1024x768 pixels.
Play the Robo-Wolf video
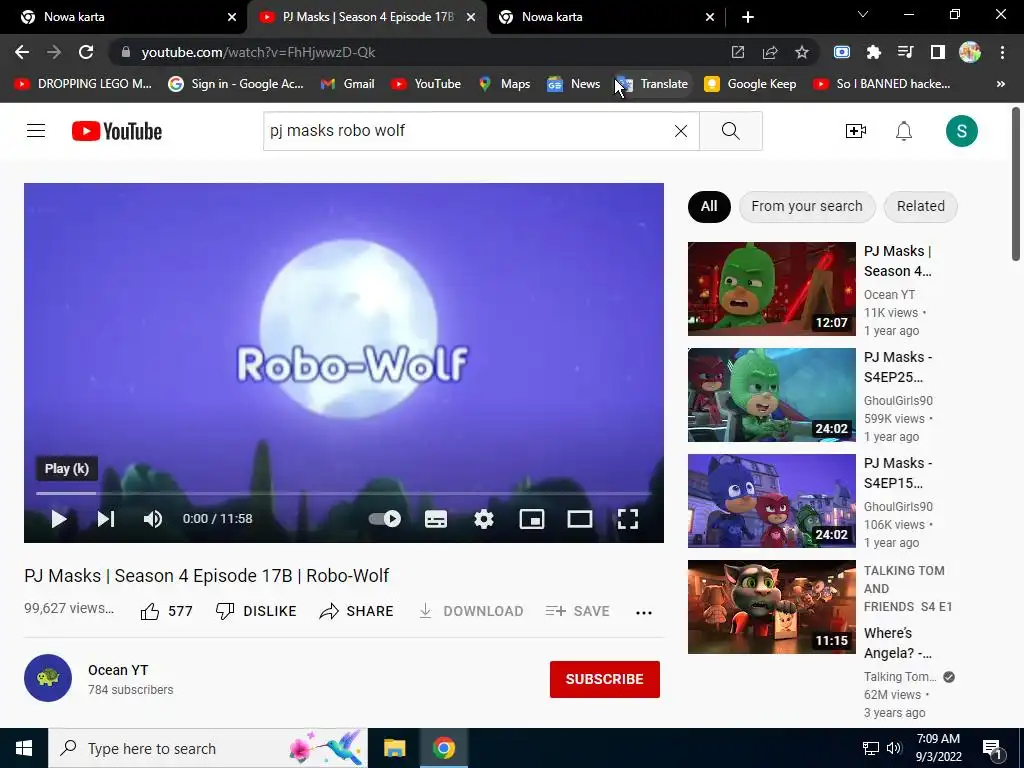point(59,519)
